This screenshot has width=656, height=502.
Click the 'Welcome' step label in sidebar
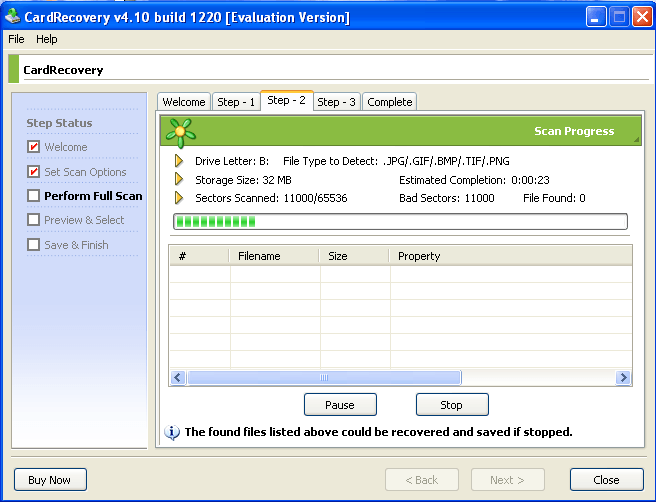point(66,147)
